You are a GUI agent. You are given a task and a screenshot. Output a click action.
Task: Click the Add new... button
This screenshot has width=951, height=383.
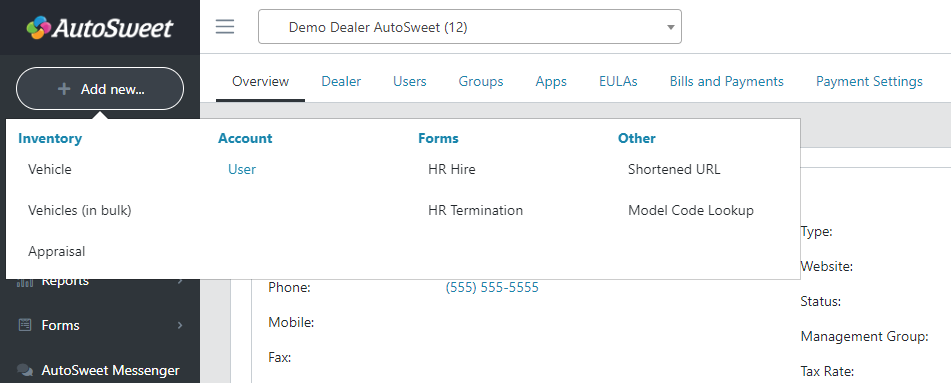pyautogui.click(x=100, y=89)
